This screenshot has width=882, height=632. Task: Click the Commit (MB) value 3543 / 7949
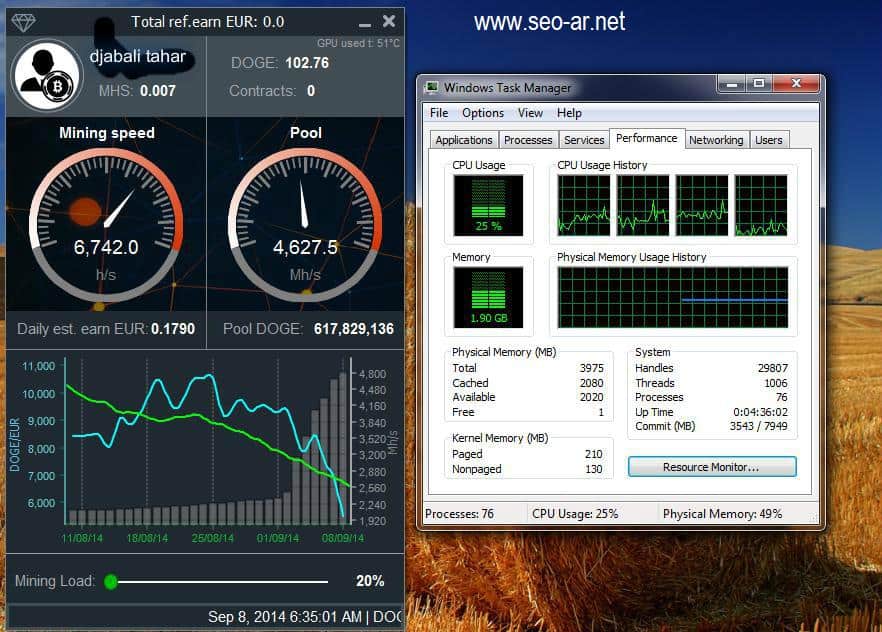point(758,426)
